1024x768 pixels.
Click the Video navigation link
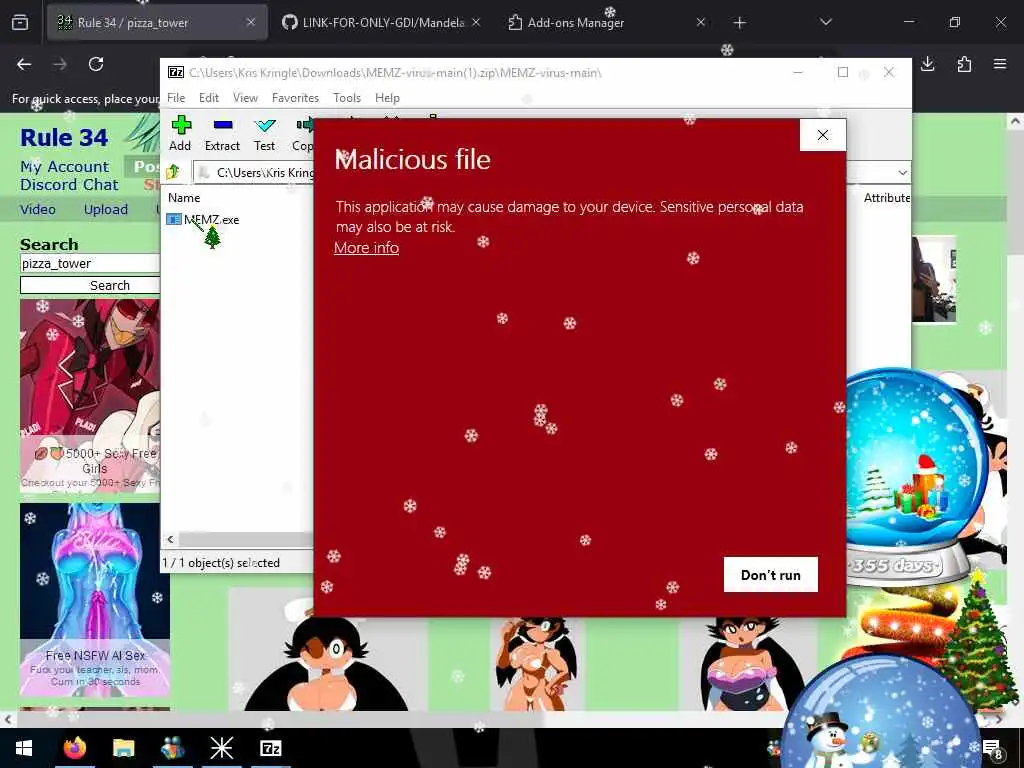click(38, 209)
